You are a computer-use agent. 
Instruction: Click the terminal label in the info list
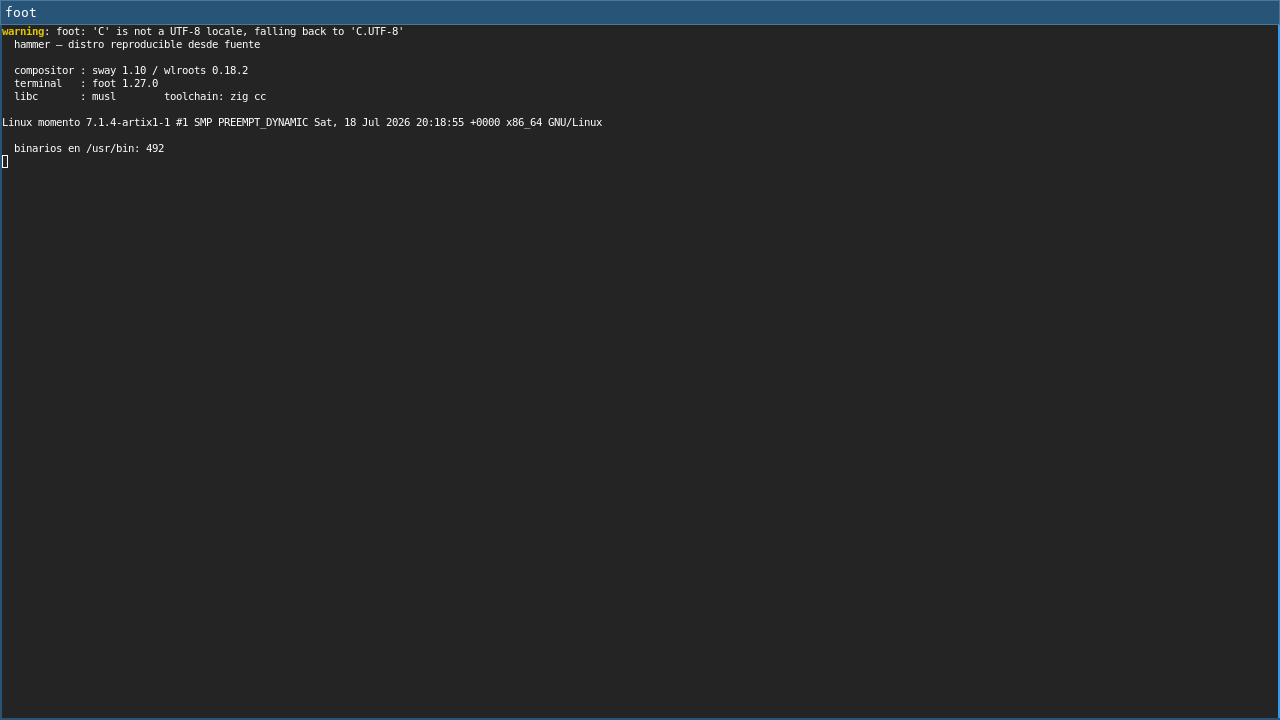(38, 84)
